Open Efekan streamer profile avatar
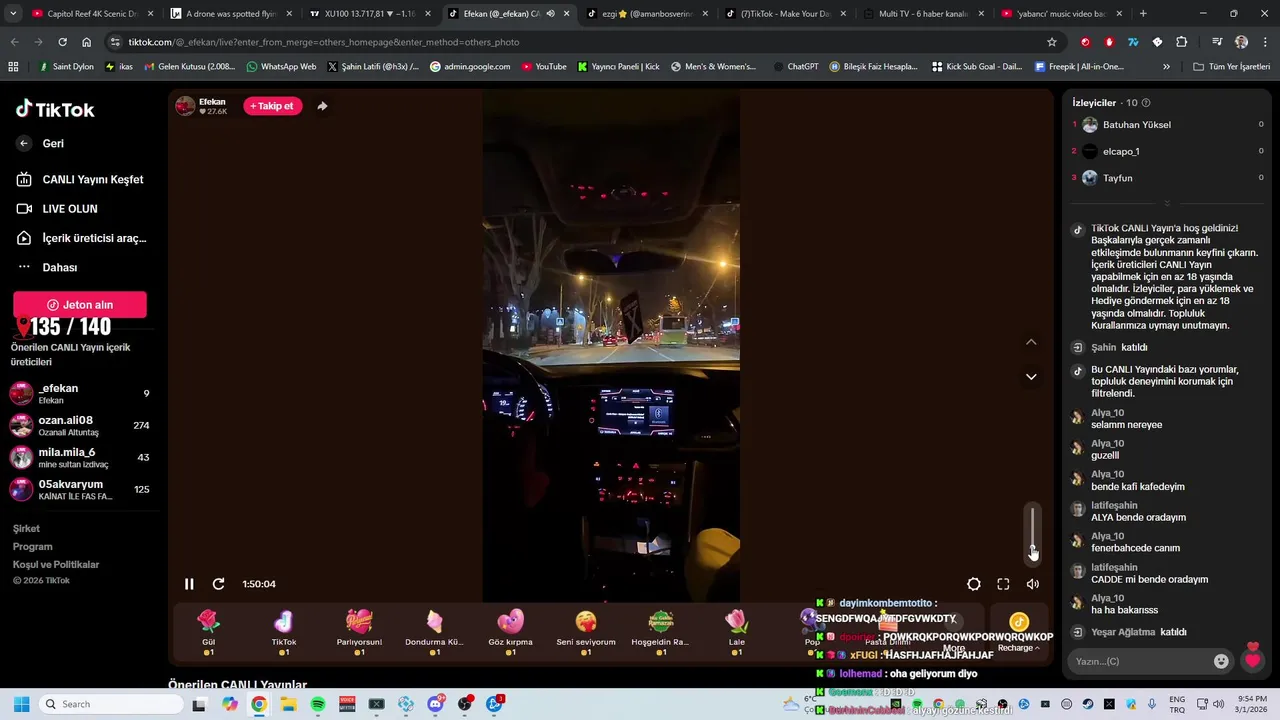 (185, 106)
